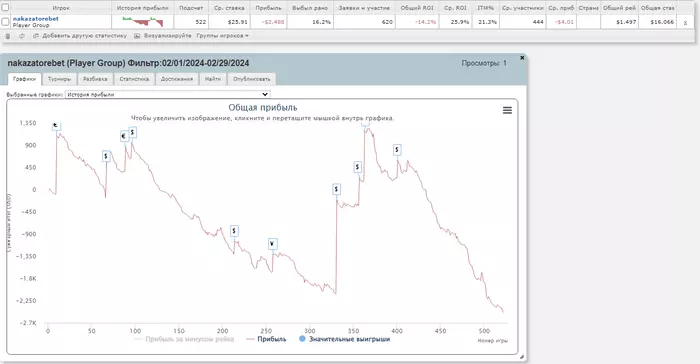Click the $ win marker near game 65
Screen dimensions: 700x364
106,156
